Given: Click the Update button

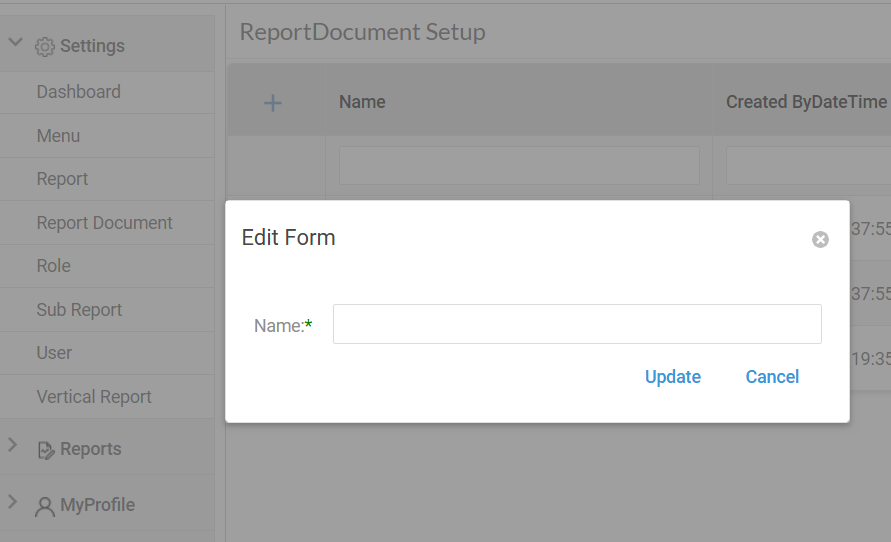Looking at the screenshot, I should click(673, 377).
